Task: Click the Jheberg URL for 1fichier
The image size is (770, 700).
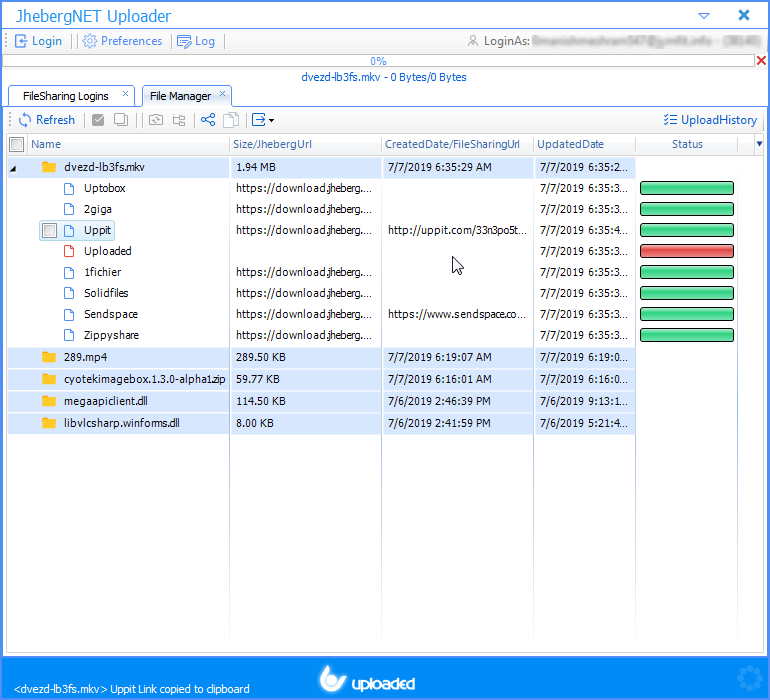Action: tap(304, 272)
